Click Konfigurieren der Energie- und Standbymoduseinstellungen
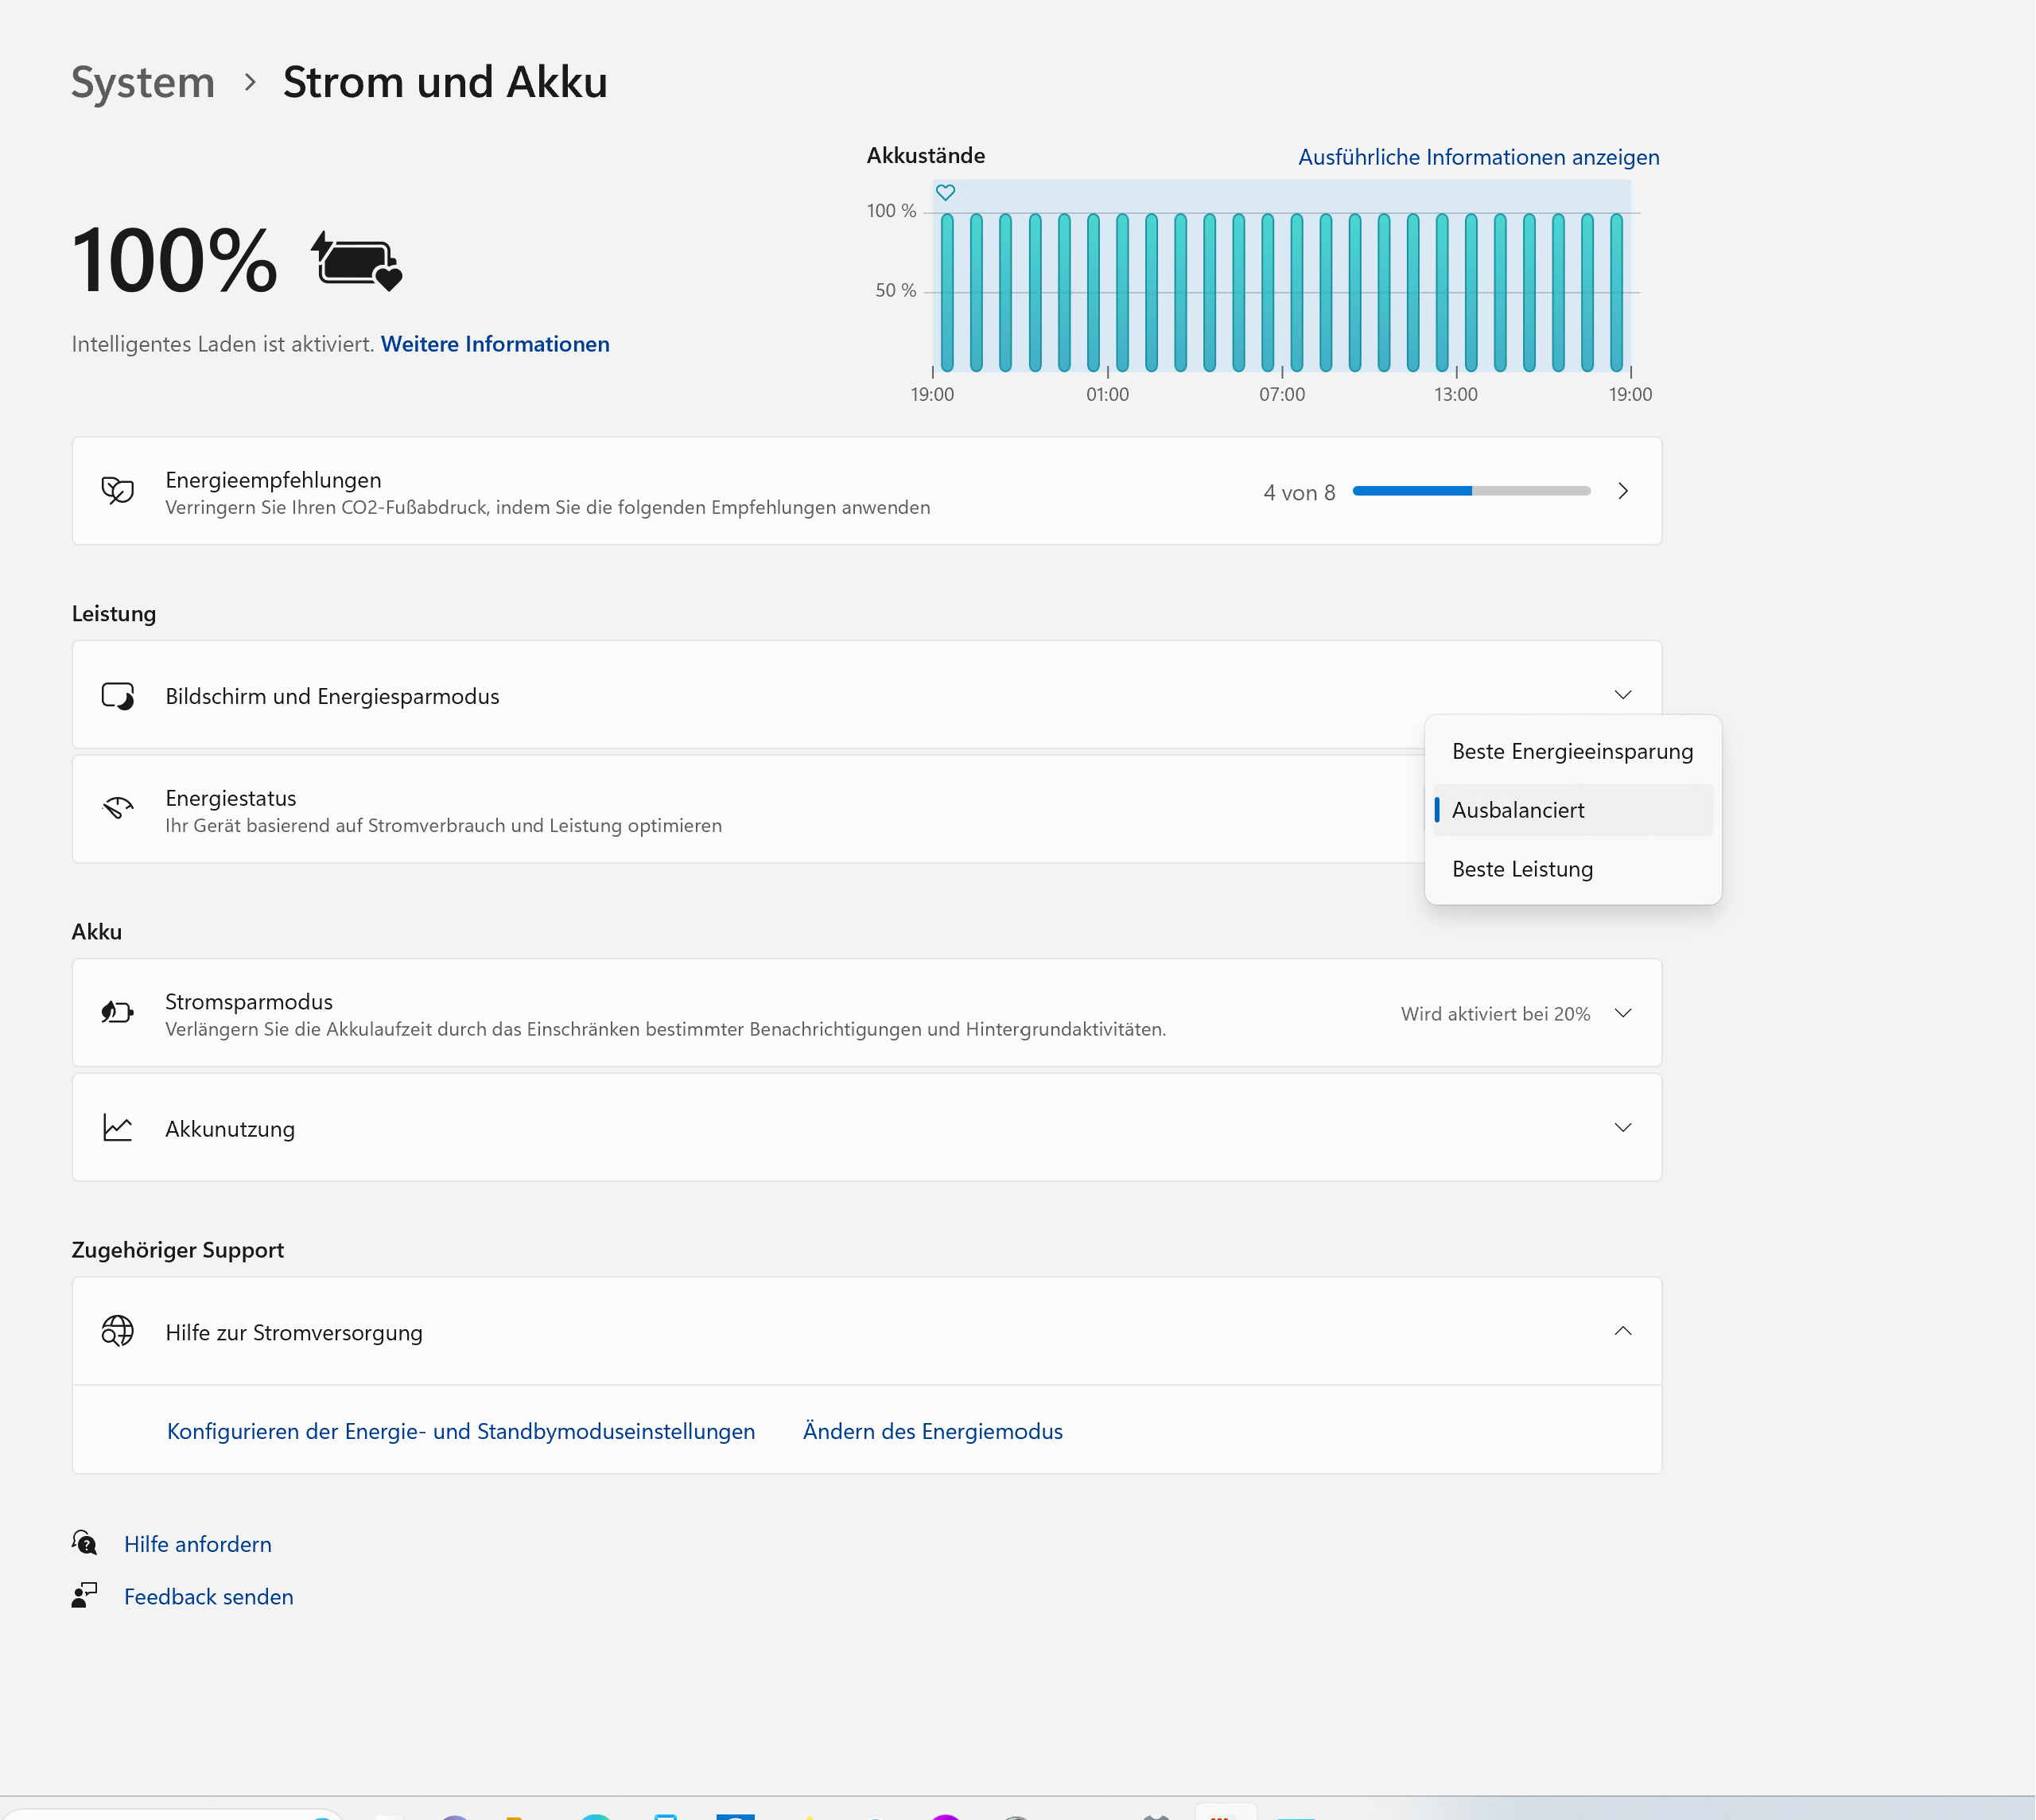2036x1820 pixels. click(461, 1431)
